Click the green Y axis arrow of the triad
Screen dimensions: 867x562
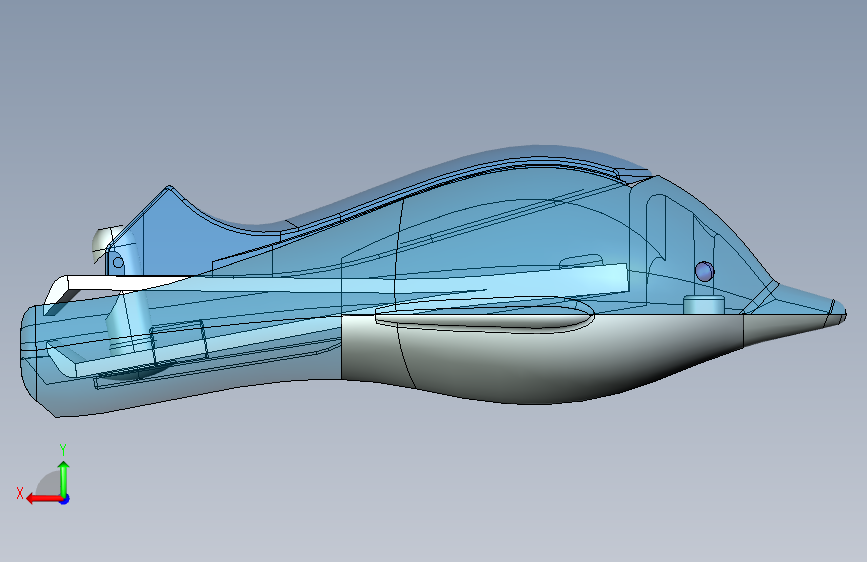point(64,479)
